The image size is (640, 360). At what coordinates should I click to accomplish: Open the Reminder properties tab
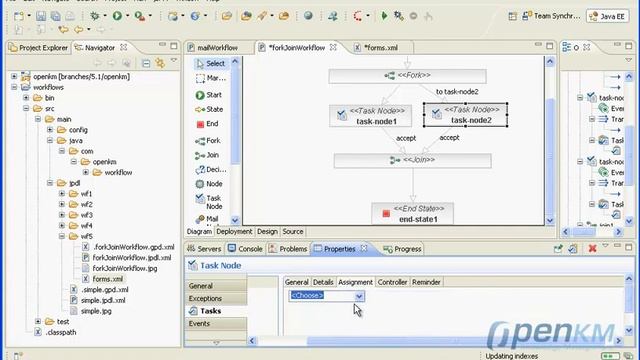(x=426, y=282)
